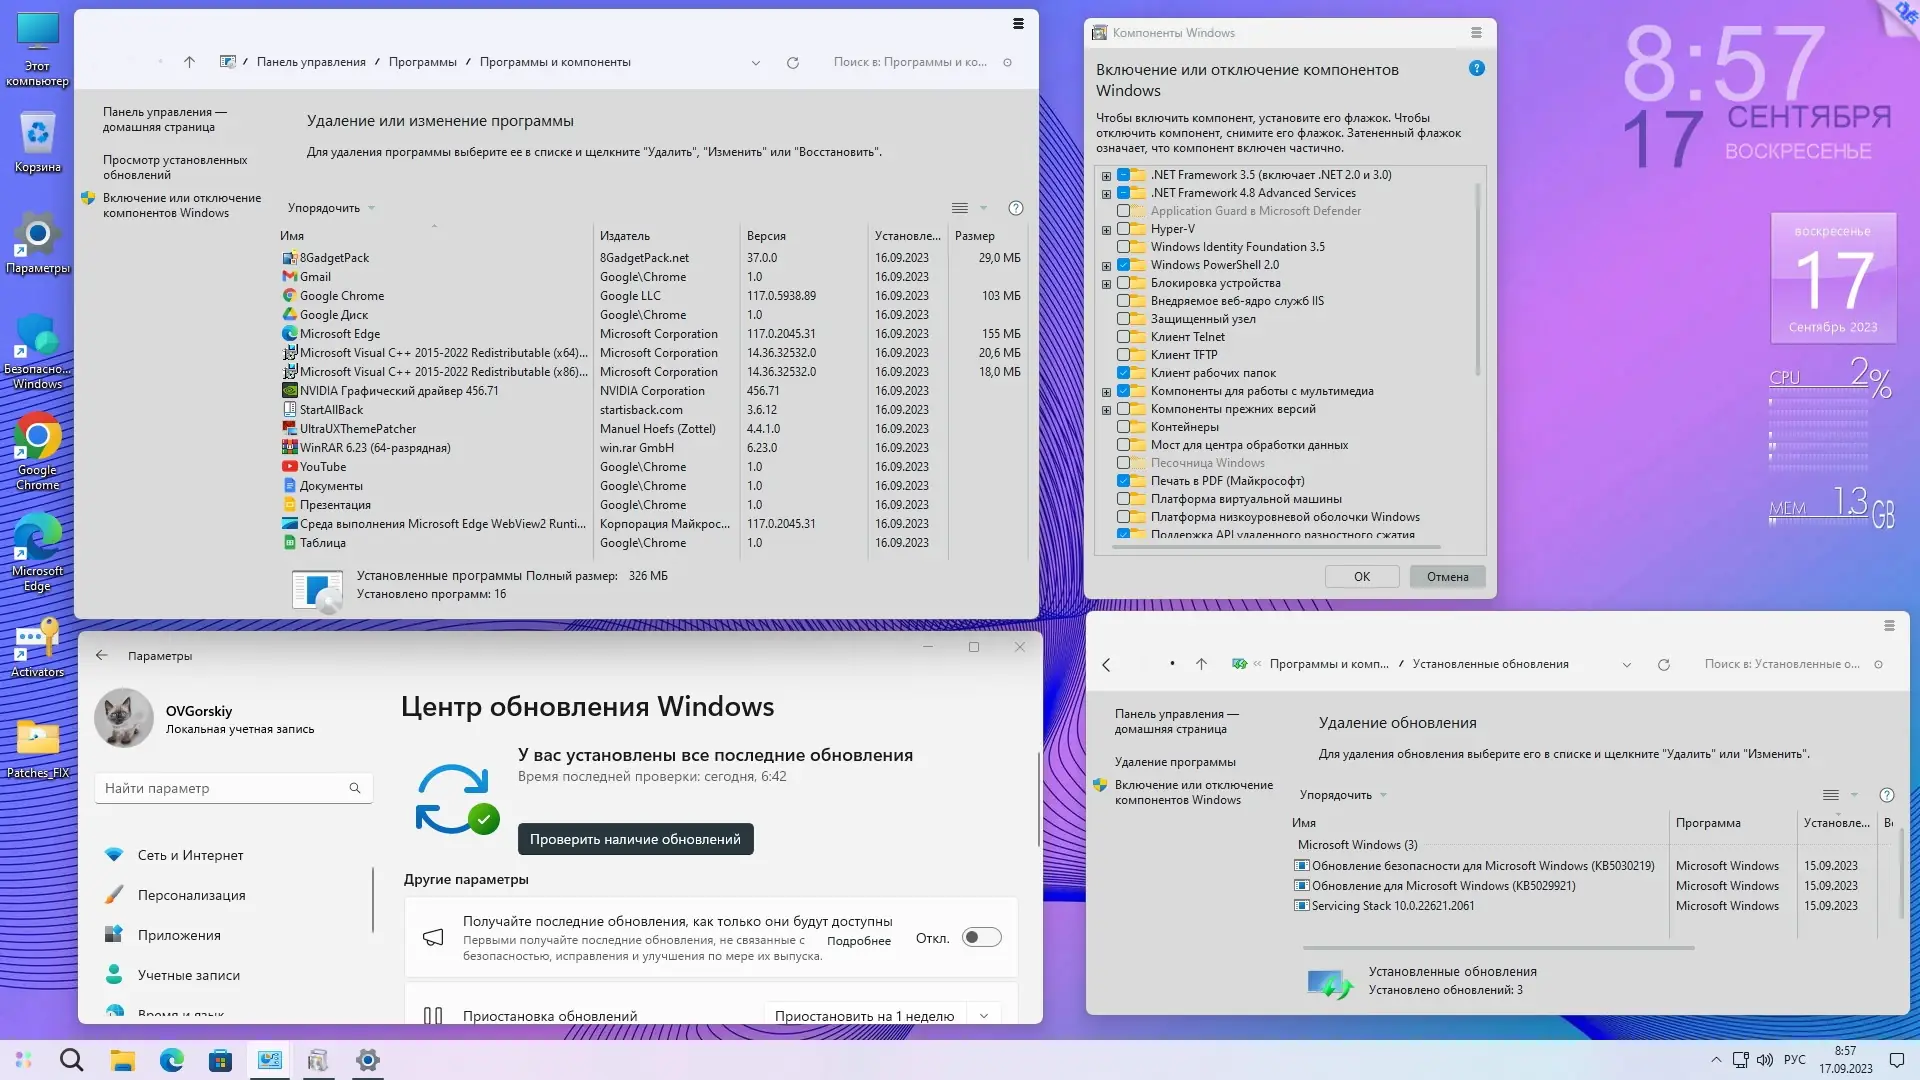Screen dimensions: 1920x1080
Task: Open Personalization in Settings sidebar
Action: coord(191,895)
